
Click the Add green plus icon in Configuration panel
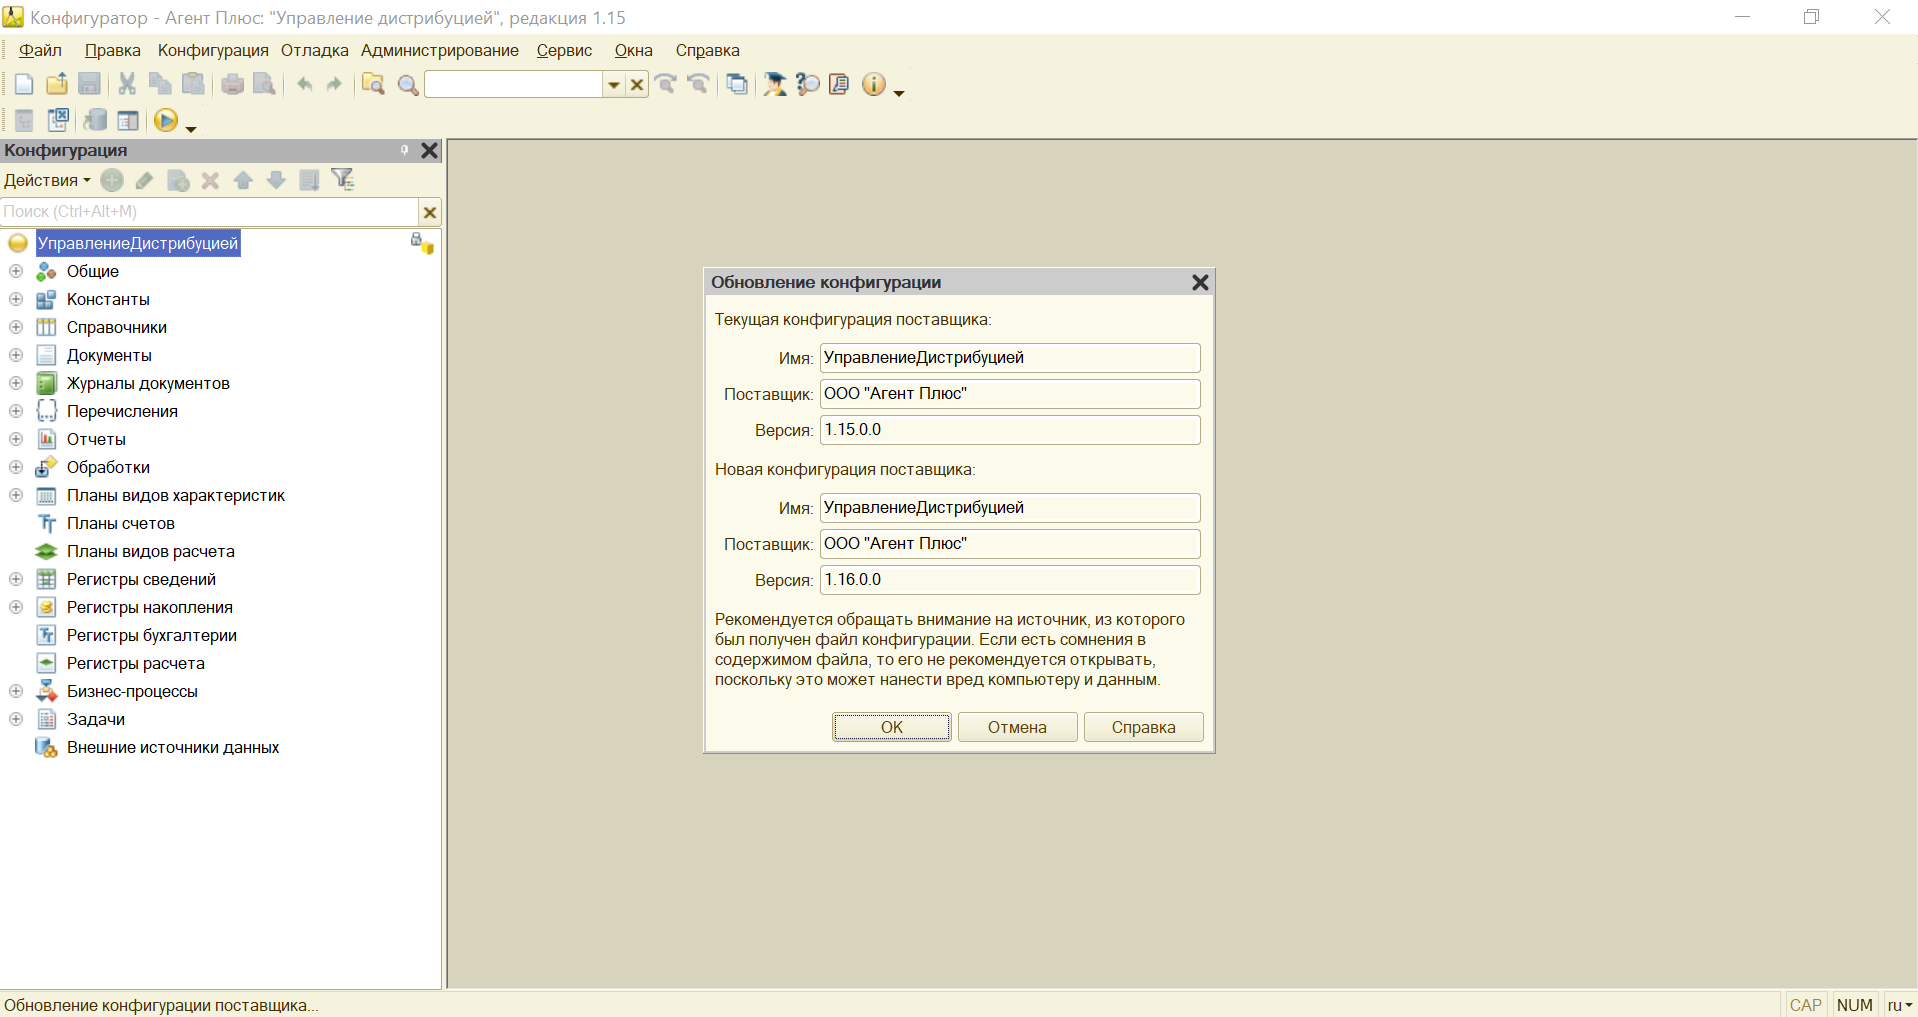click(x=112, y=180)
